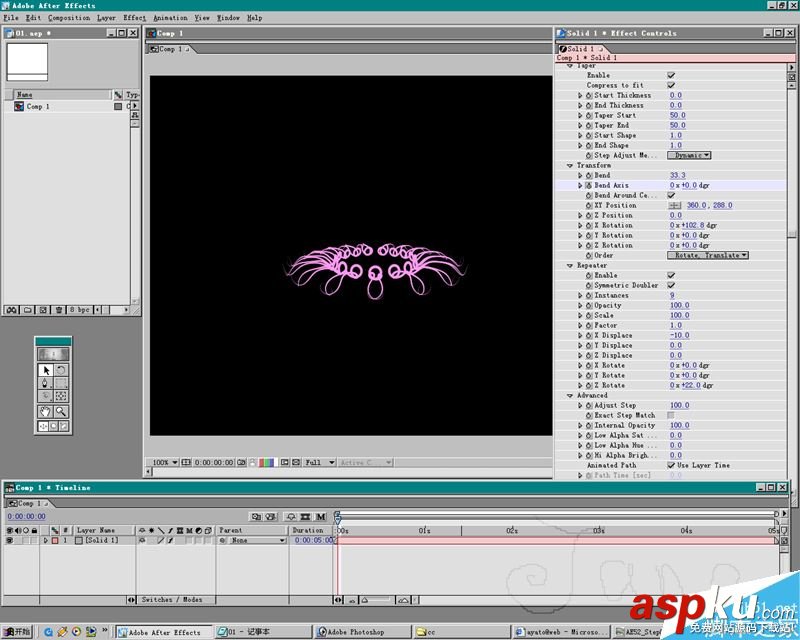Open the Animation menu
The image size is (800, 640).
click(170, 18)
